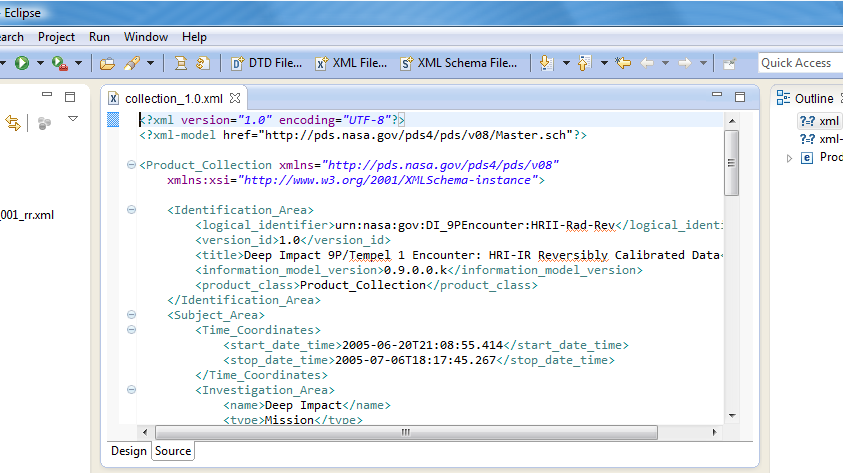Click the version_id value 1.0

pyautogui.click(x=289, y=240)
